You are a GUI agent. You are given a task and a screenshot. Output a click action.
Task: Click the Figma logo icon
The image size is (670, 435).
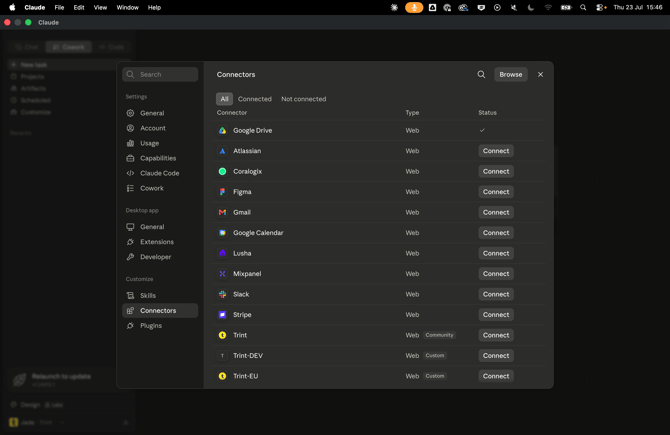(222, 192)
